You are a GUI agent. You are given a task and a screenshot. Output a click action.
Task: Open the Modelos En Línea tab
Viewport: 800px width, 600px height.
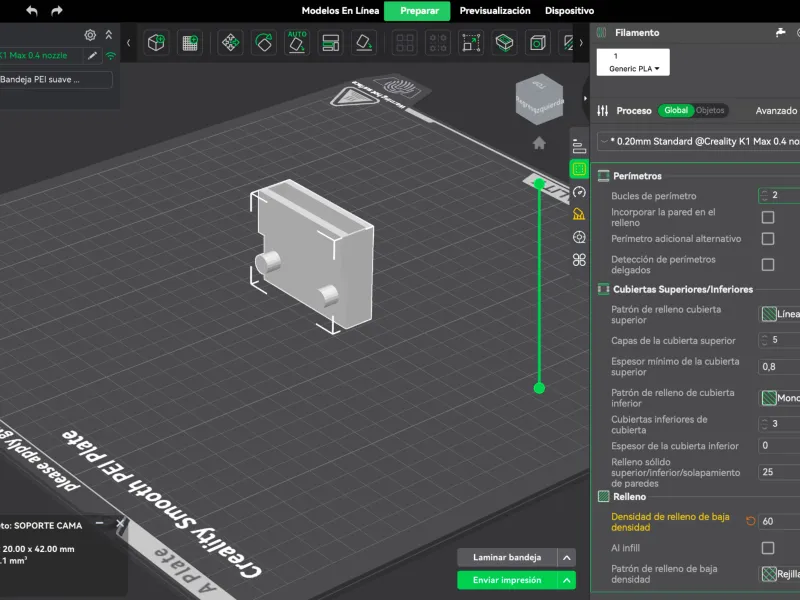340,11
